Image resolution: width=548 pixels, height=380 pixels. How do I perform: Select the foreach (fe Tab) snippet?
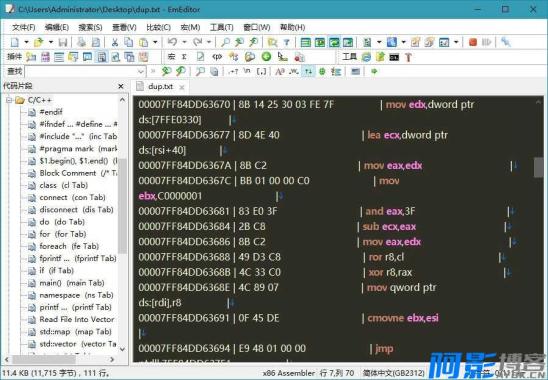[x=69, y=246]
